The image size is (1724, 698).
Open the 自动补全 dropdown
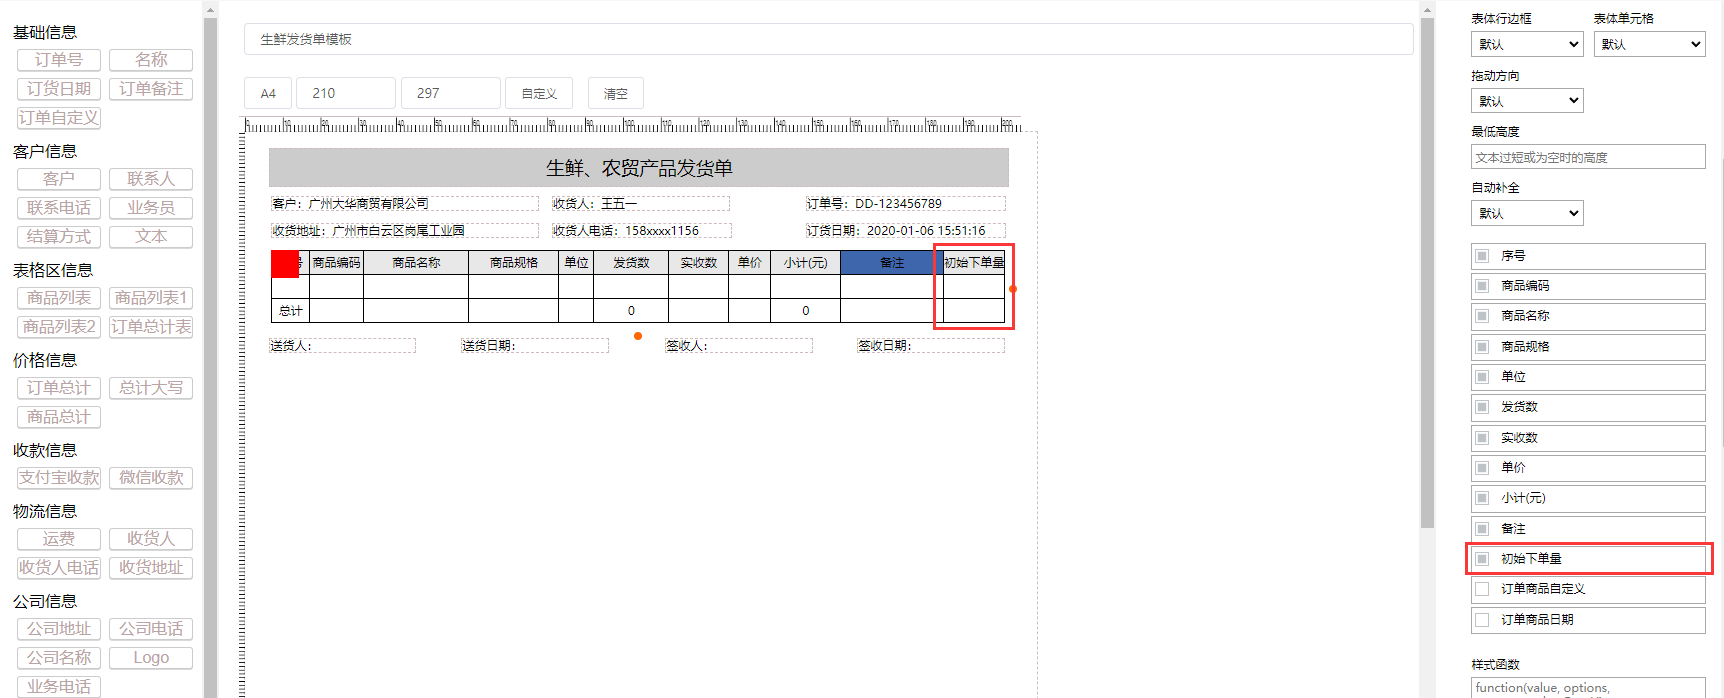[x=1526, y=213]
